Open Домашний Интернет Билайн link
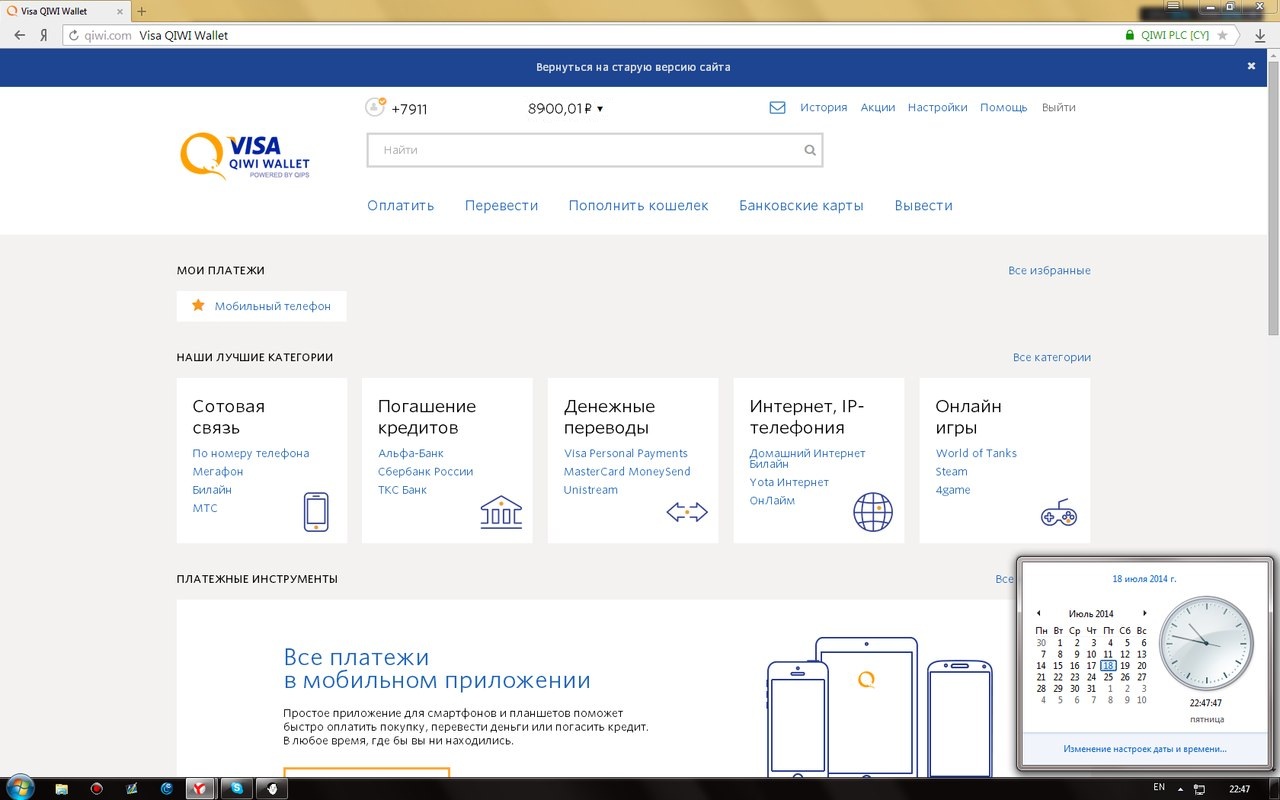The image size is (1280, 800). click(x=807, y=458)
